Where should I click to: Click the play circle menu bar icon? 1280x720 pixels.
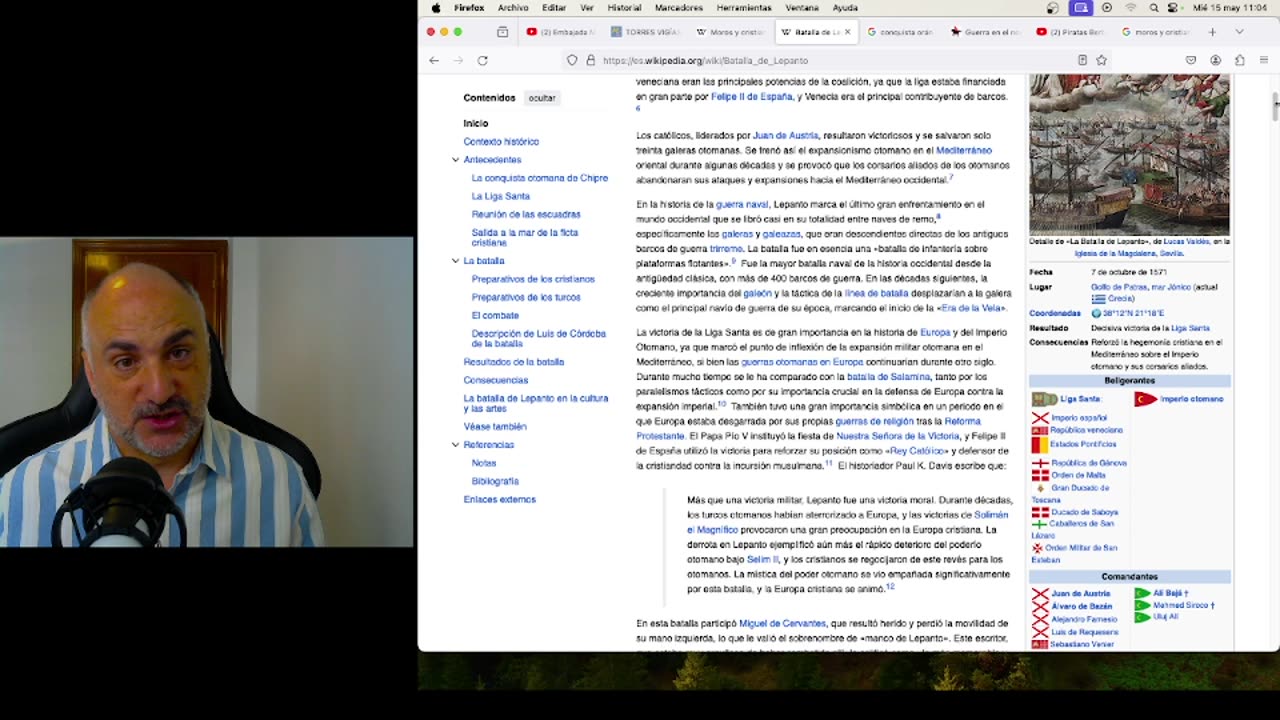point(1106,7)
